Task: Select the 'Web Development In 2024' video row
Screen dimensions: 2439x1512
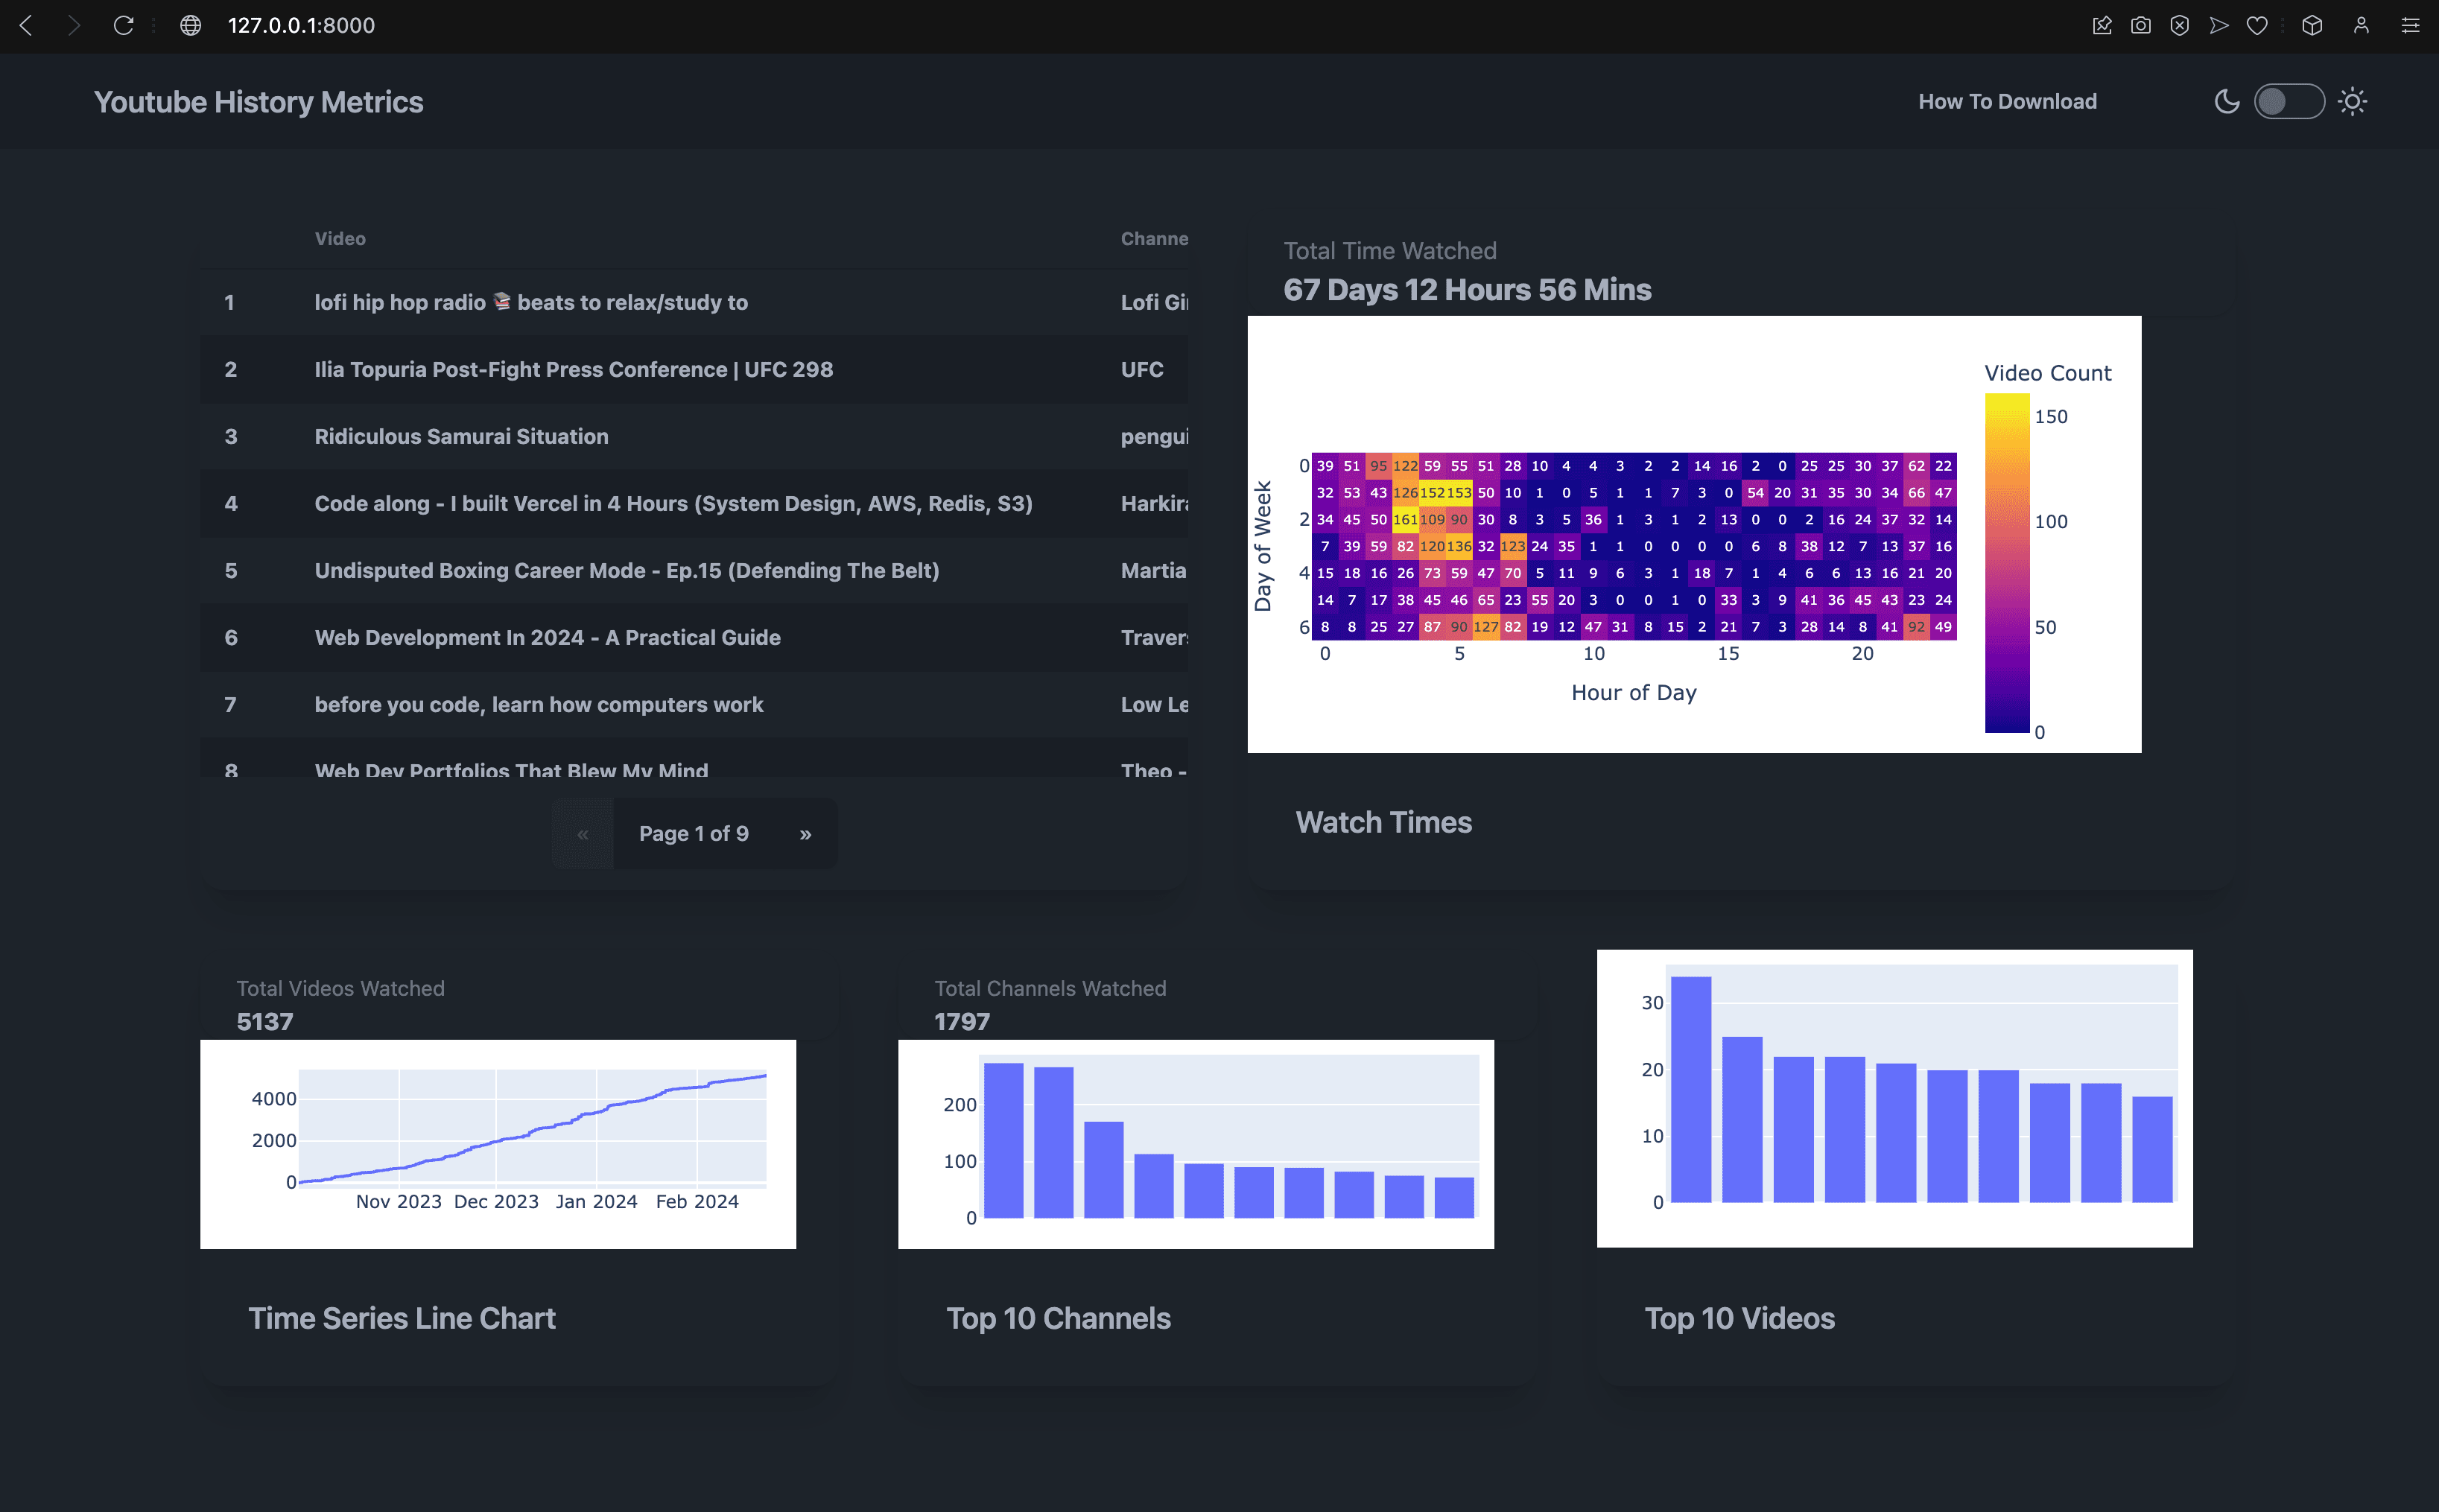Action: [547, 637]
